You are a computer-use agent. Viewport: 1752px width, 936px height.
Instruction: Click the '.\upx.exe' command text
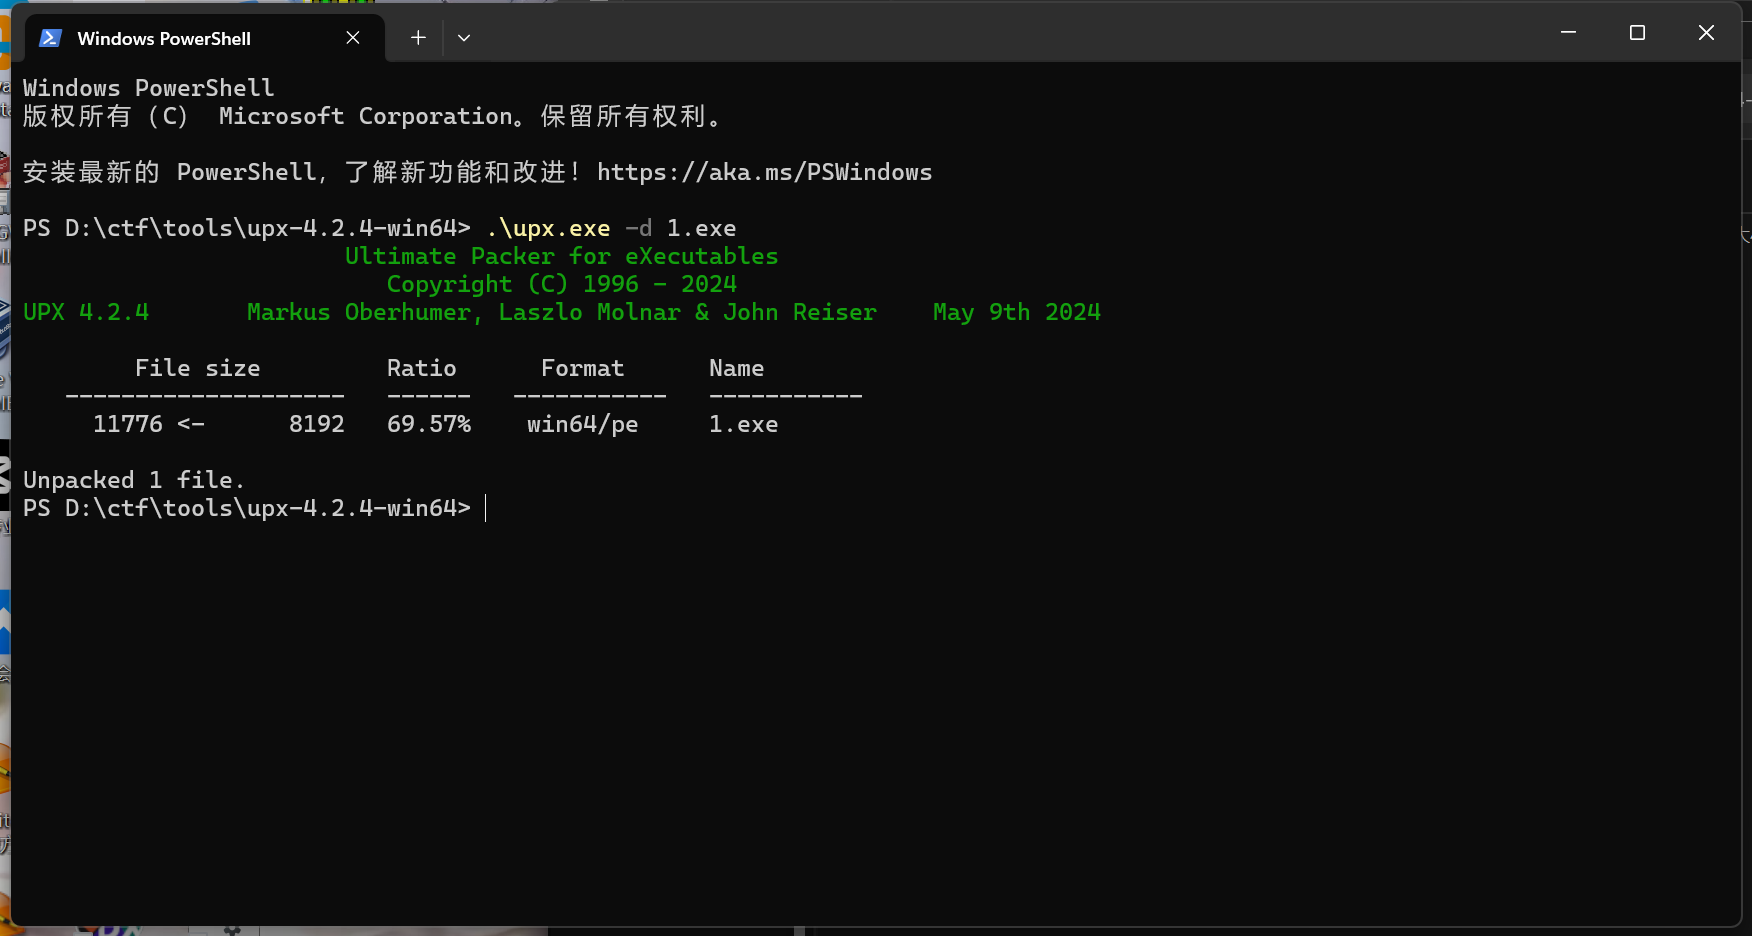coord(548,228)
